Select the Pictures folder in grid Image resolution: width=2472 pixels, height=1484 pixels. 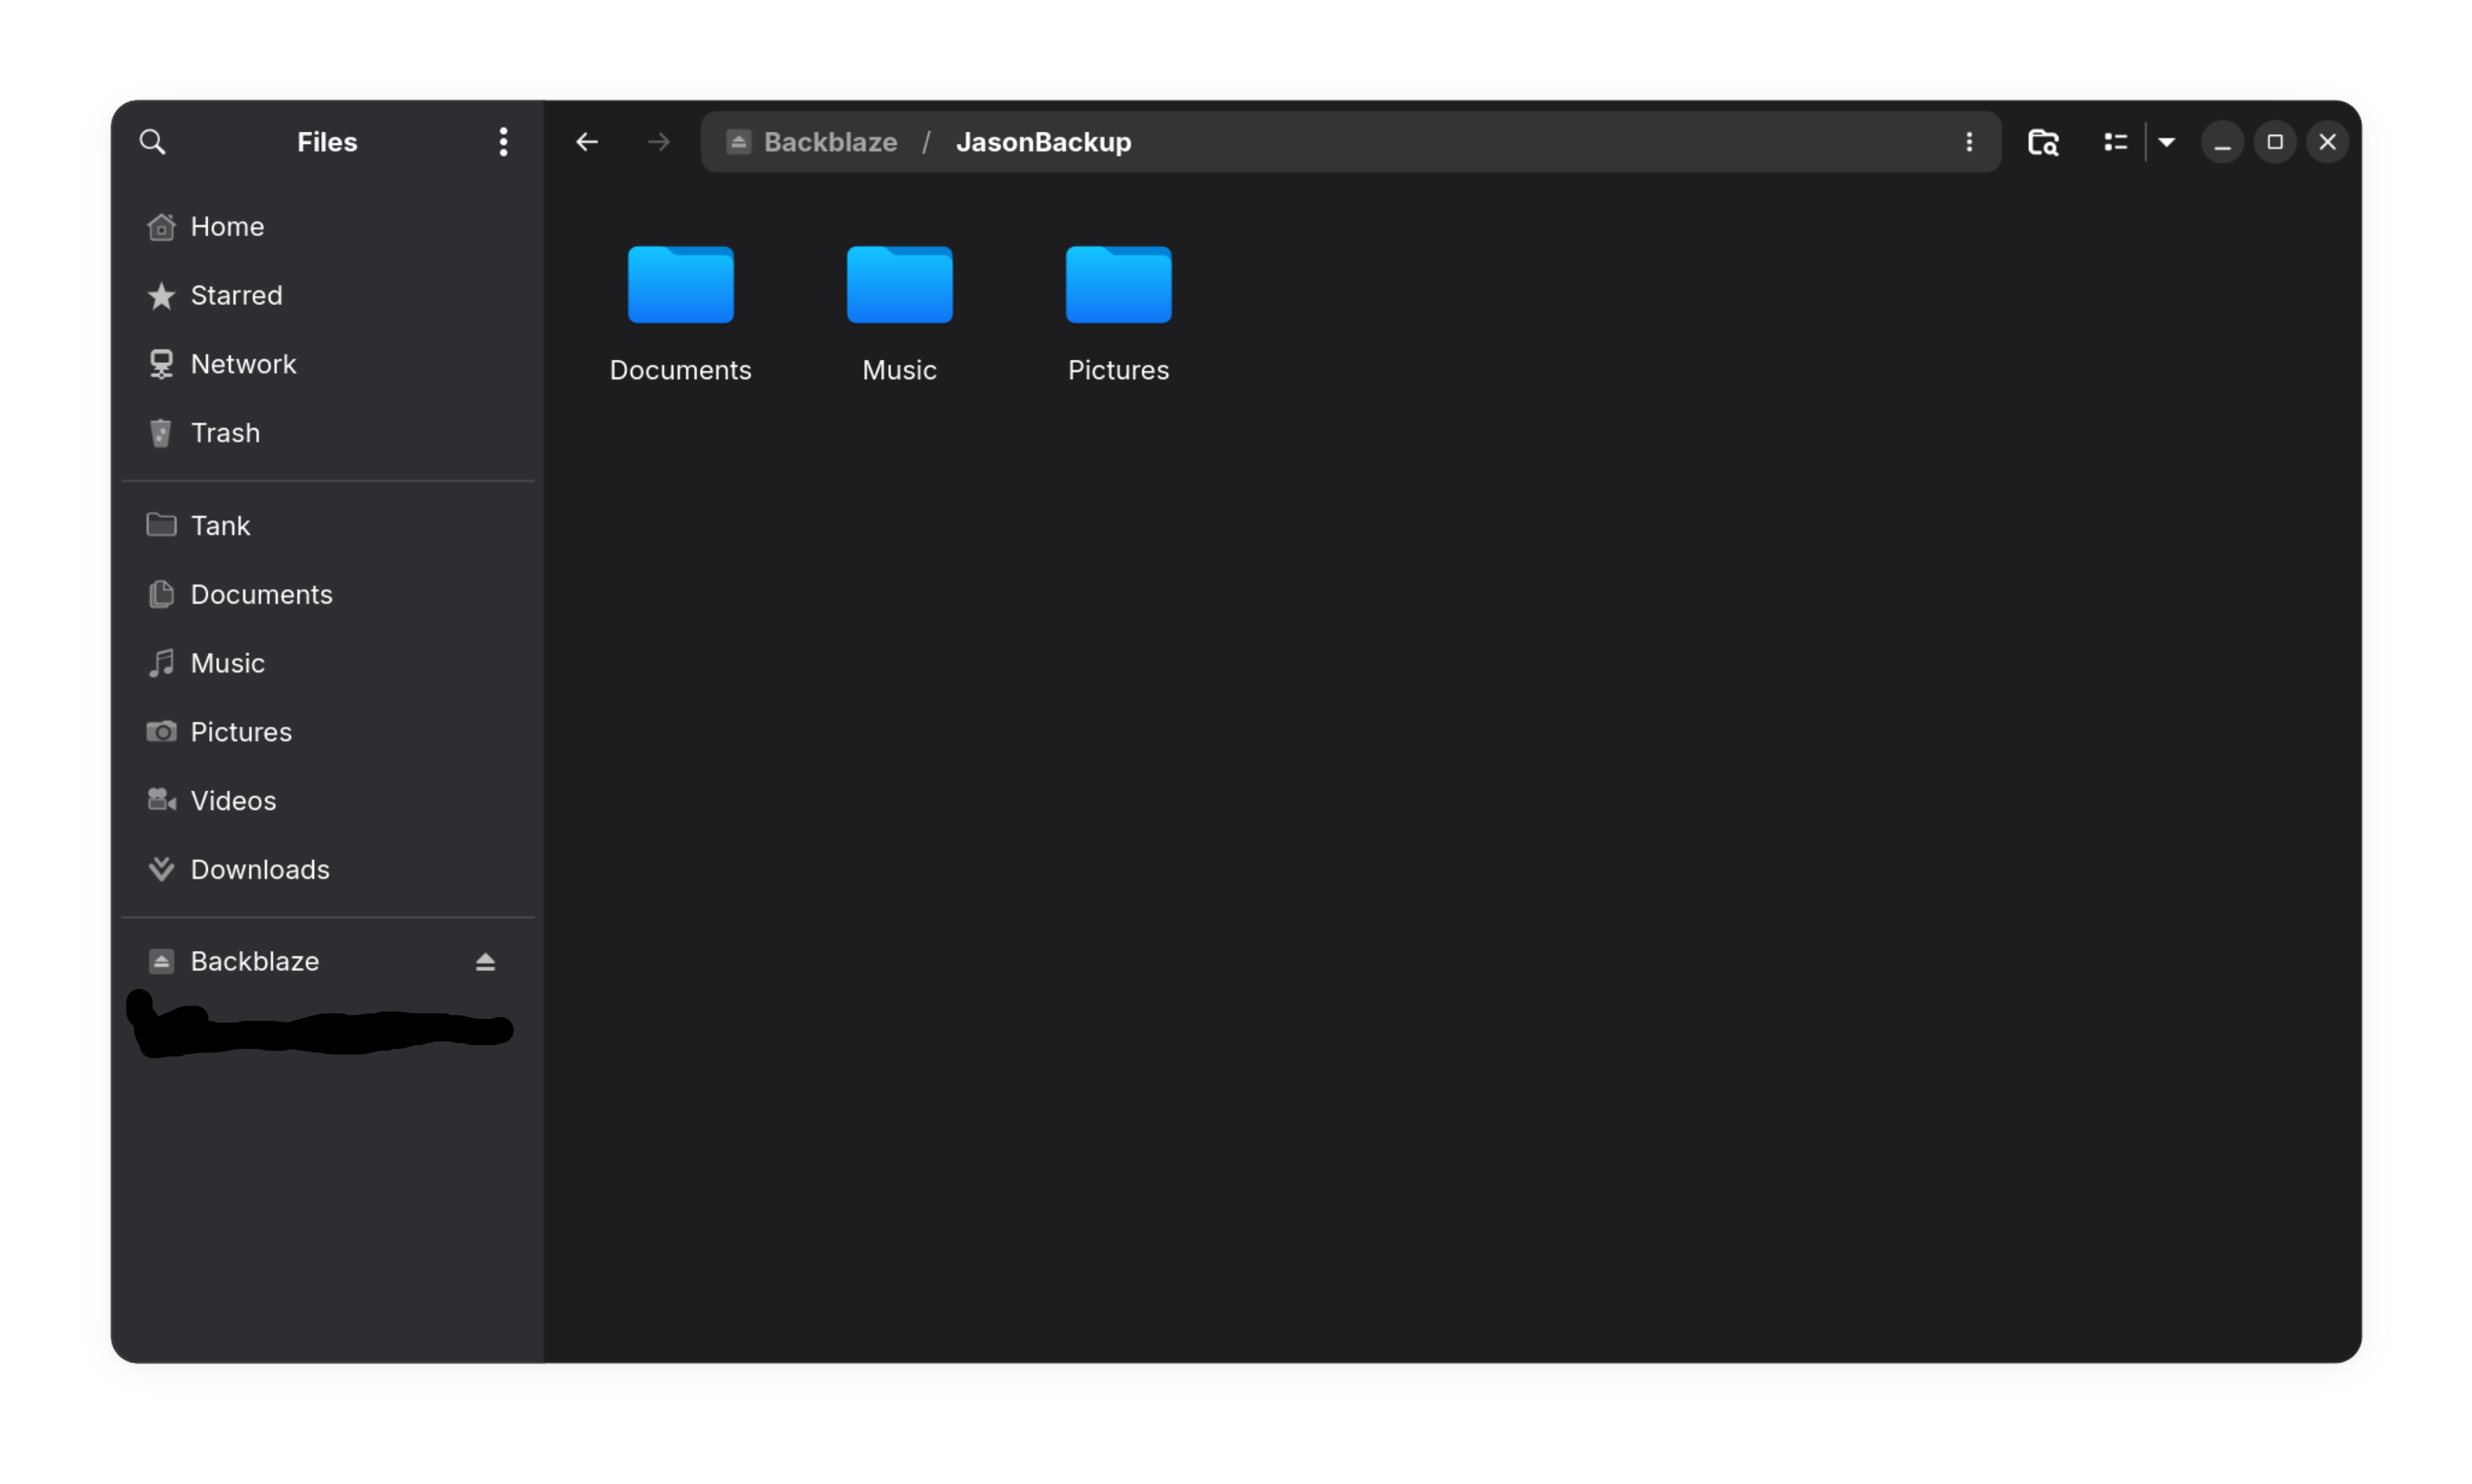pos(1118,286)
